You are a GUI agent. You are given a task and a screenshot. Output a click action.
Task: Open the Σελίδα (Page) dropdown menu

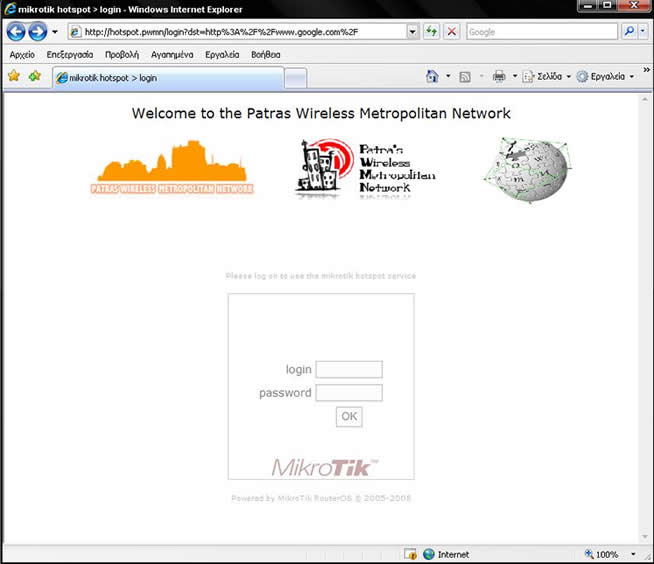pyautogui.click(x=547, y=76)
